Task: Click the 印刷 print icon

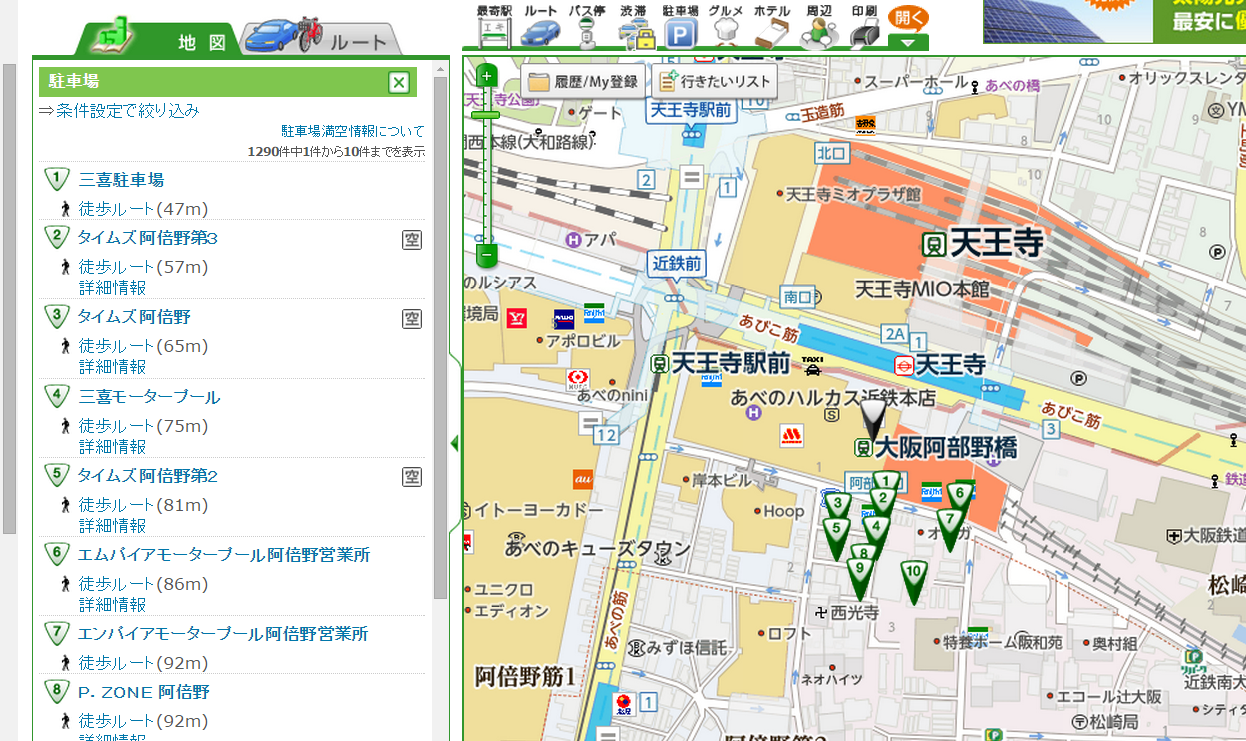Action: 864,26
